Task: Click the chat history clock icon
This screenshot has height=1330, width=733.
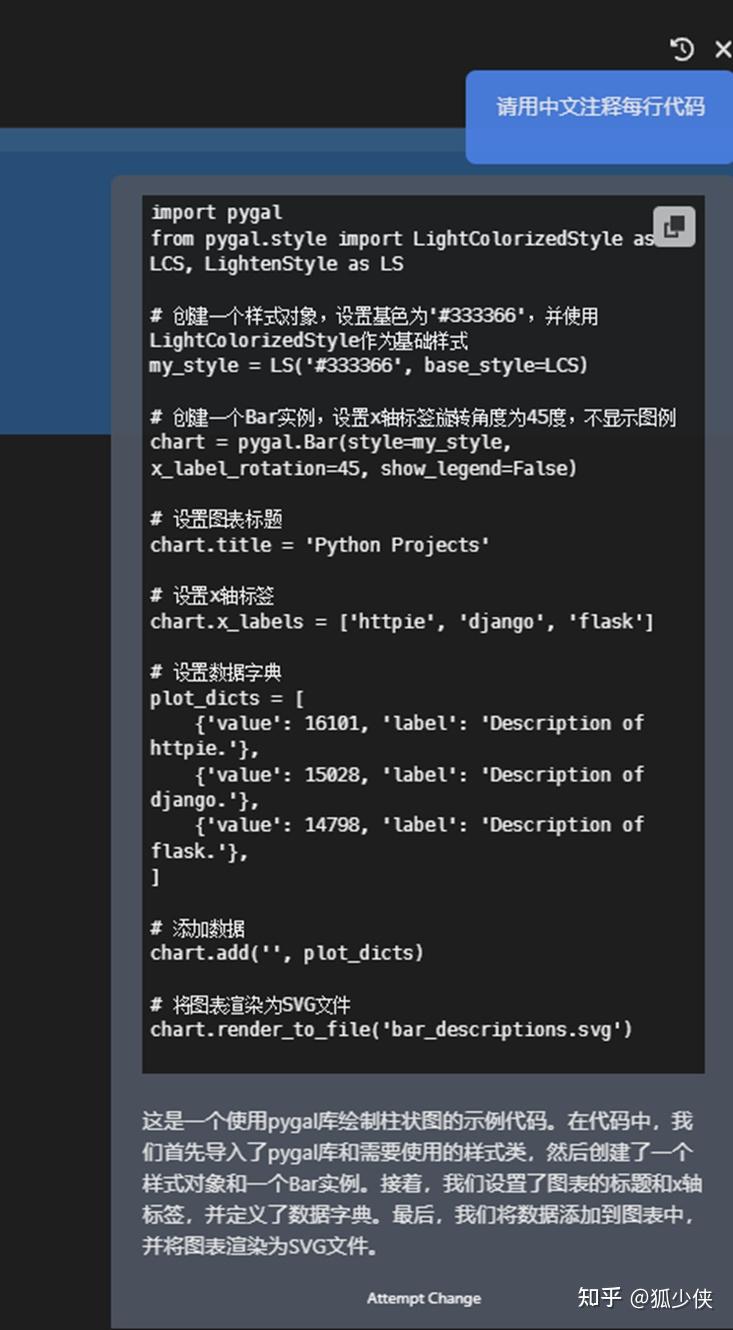Action: (x=682, y=49)
